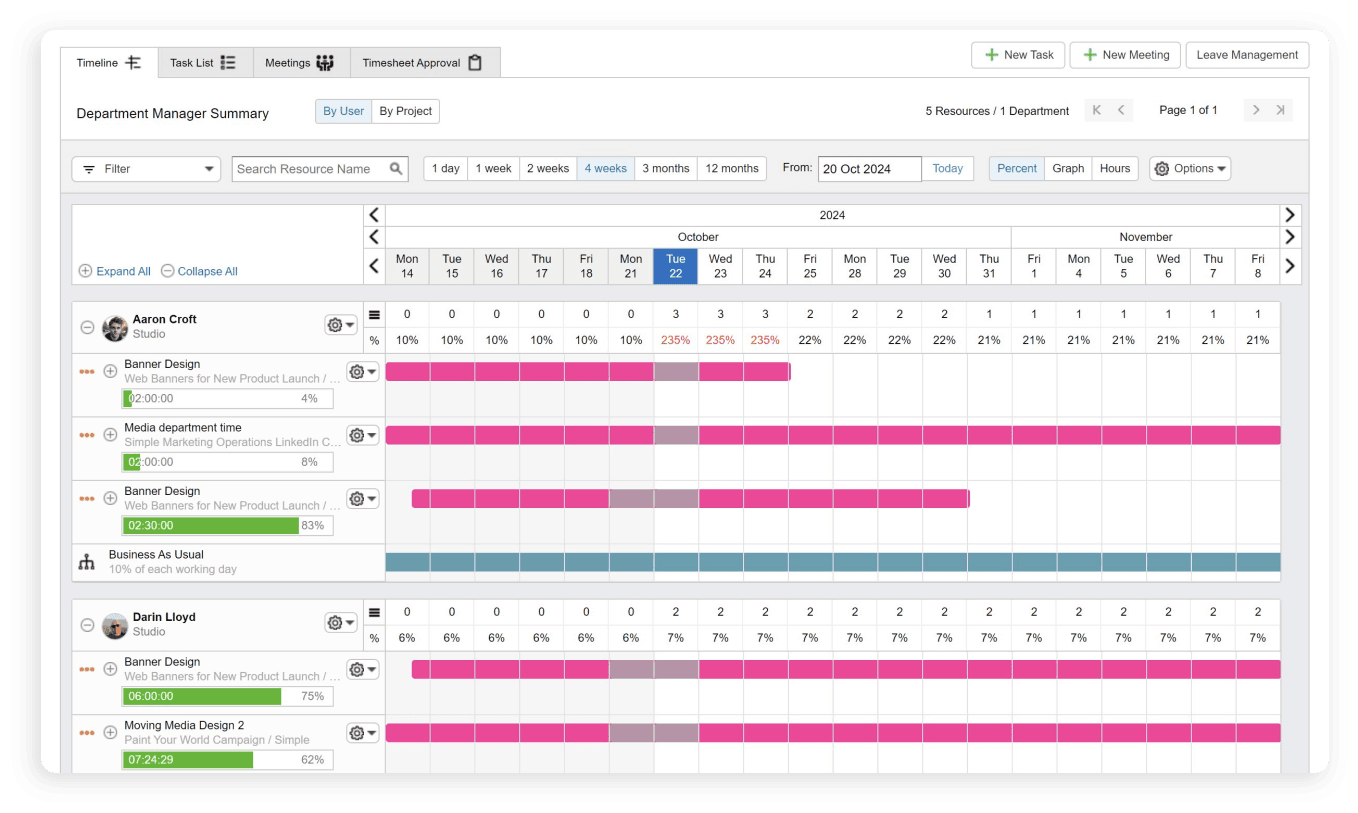Open the gear settings icon next to Aaron Croft

[x=336, y=324]
